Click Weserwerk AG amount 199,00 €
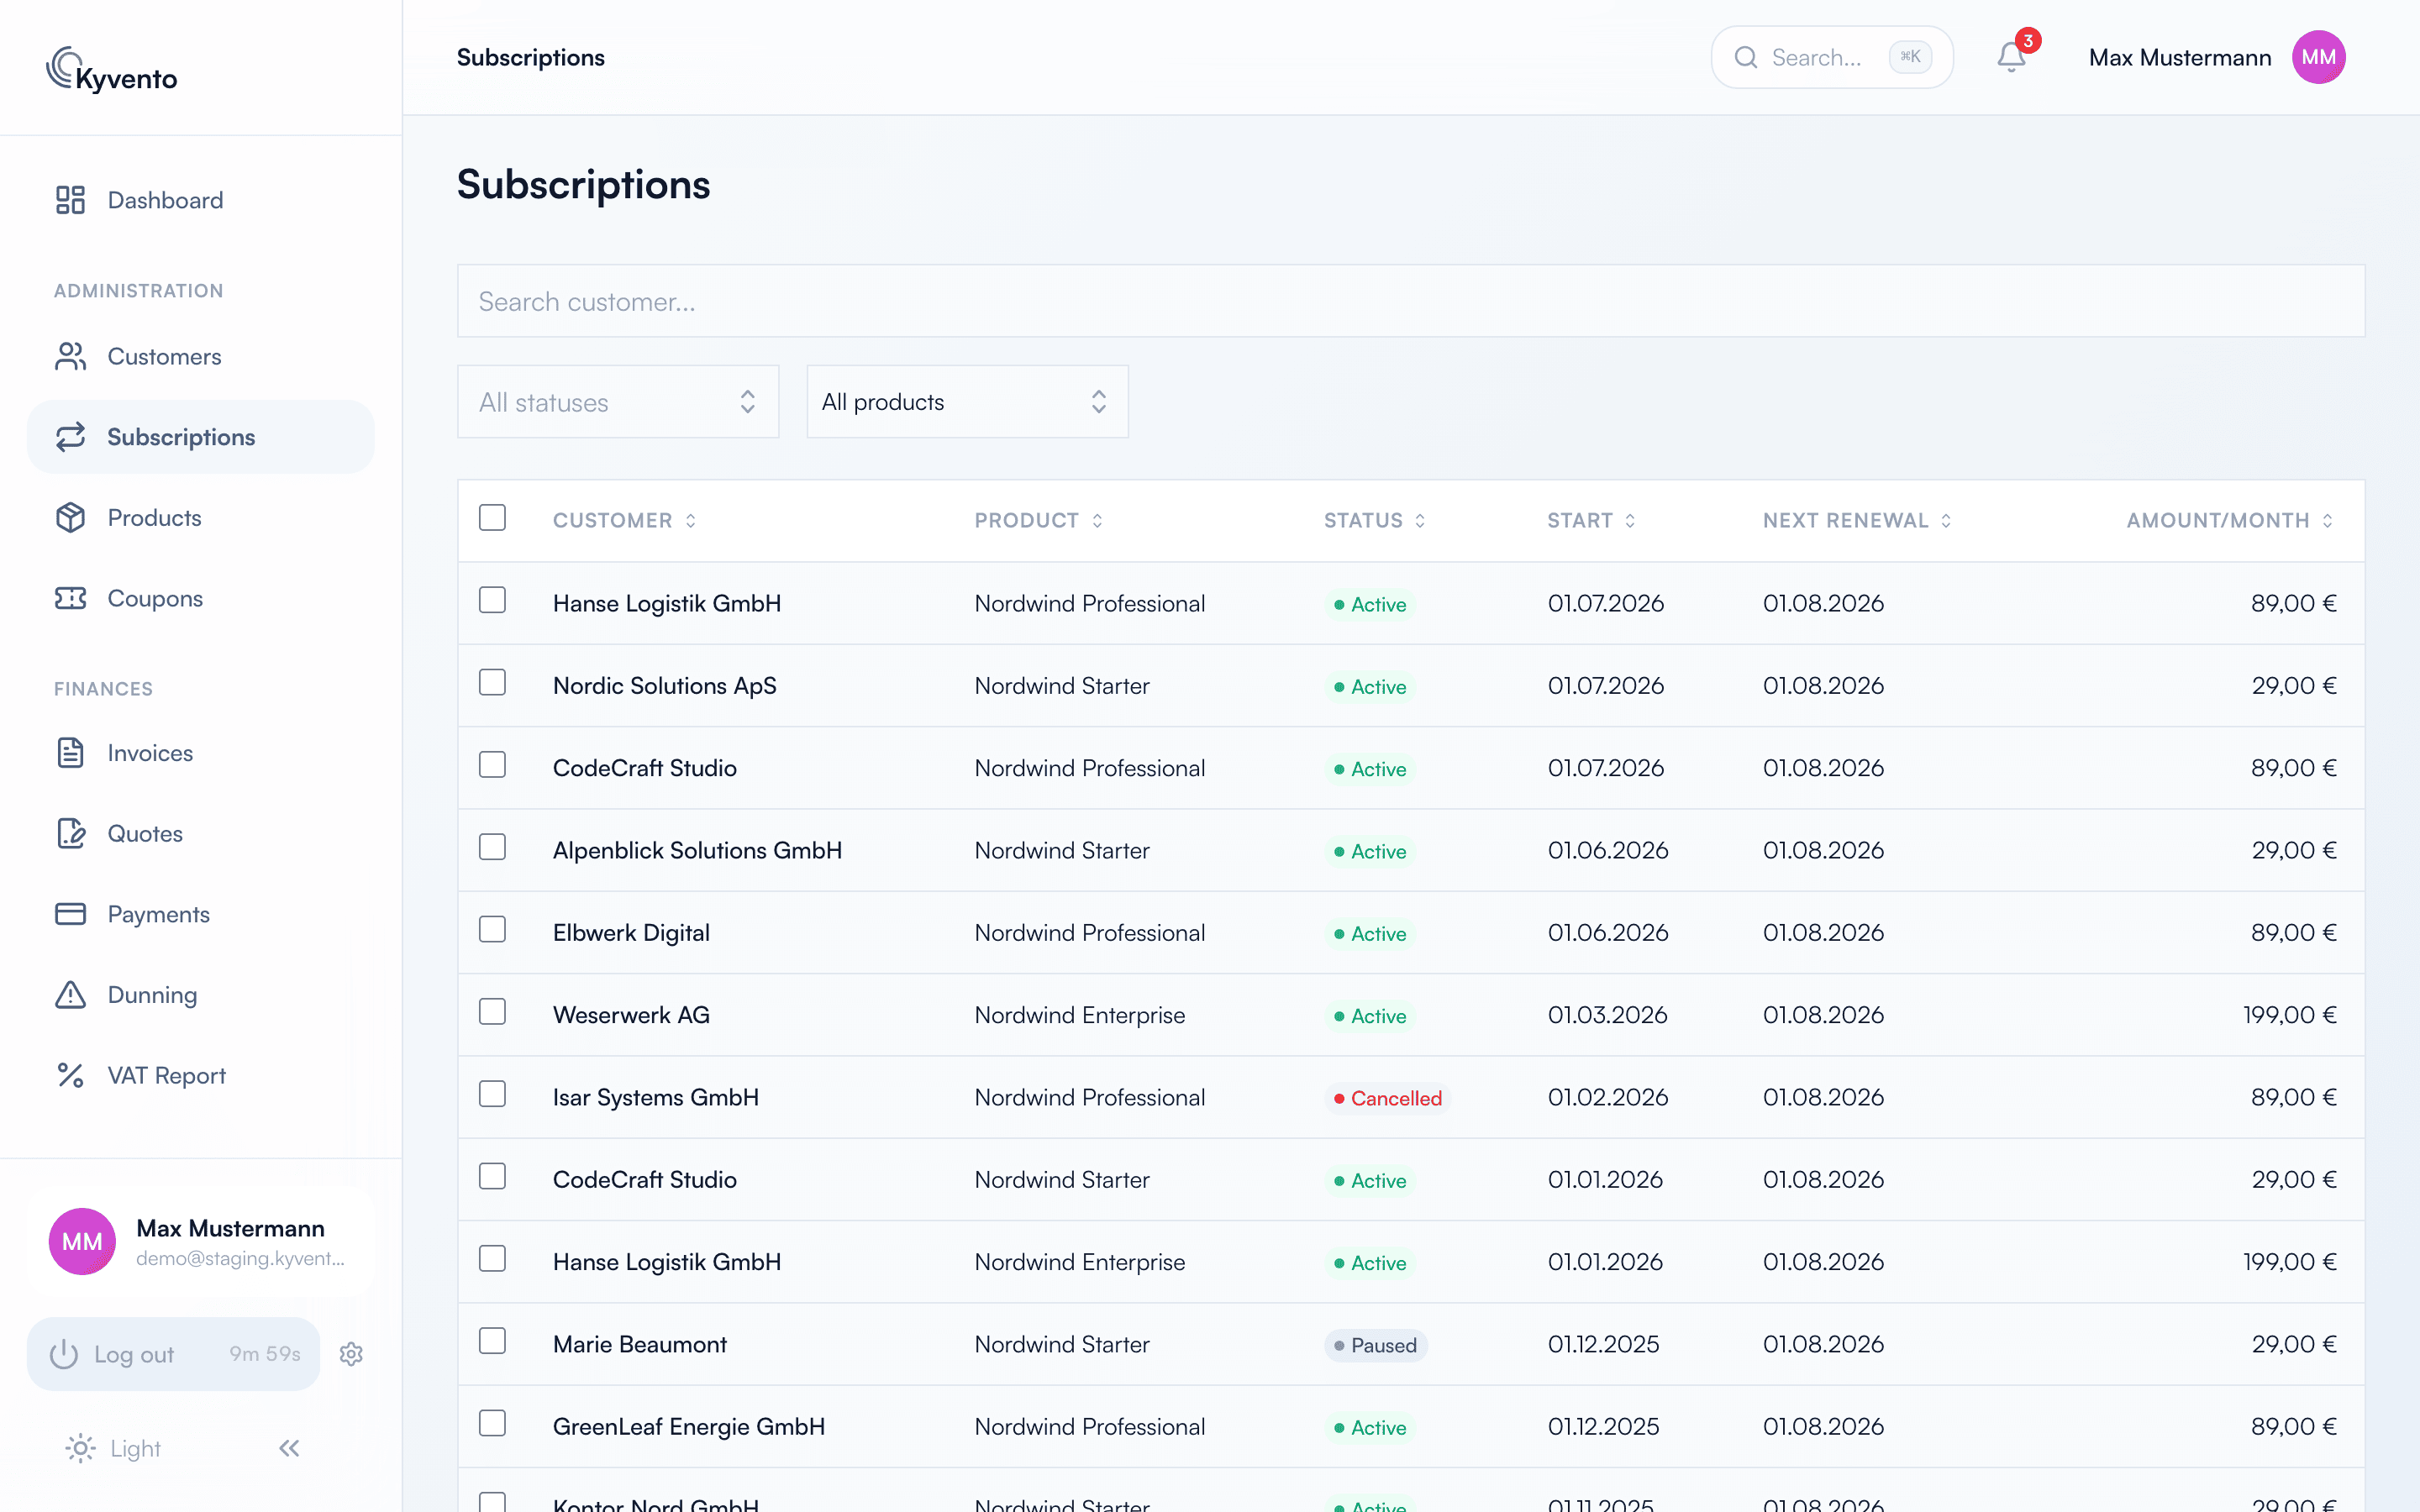 (x=2289, y=1015)
